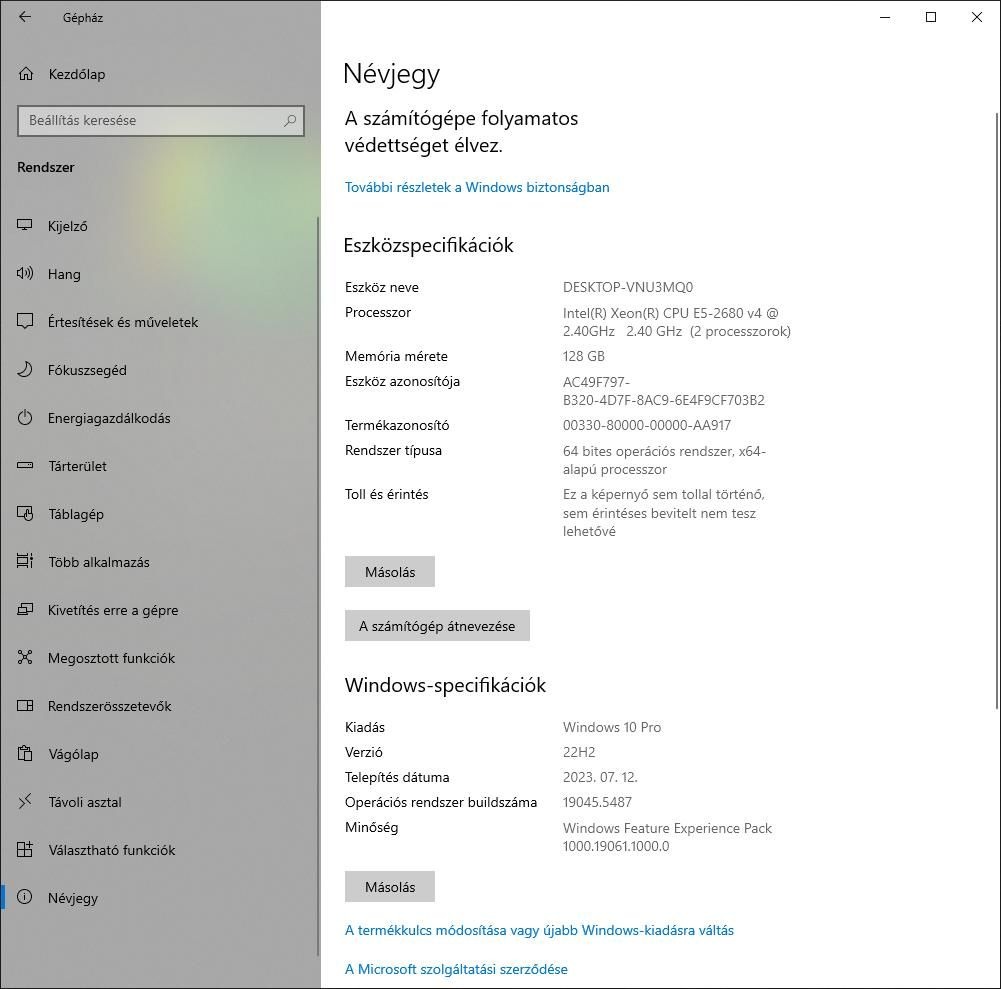Click the Több alkalmazás icon
1001x989 pixels.
[x=25, y=561]
